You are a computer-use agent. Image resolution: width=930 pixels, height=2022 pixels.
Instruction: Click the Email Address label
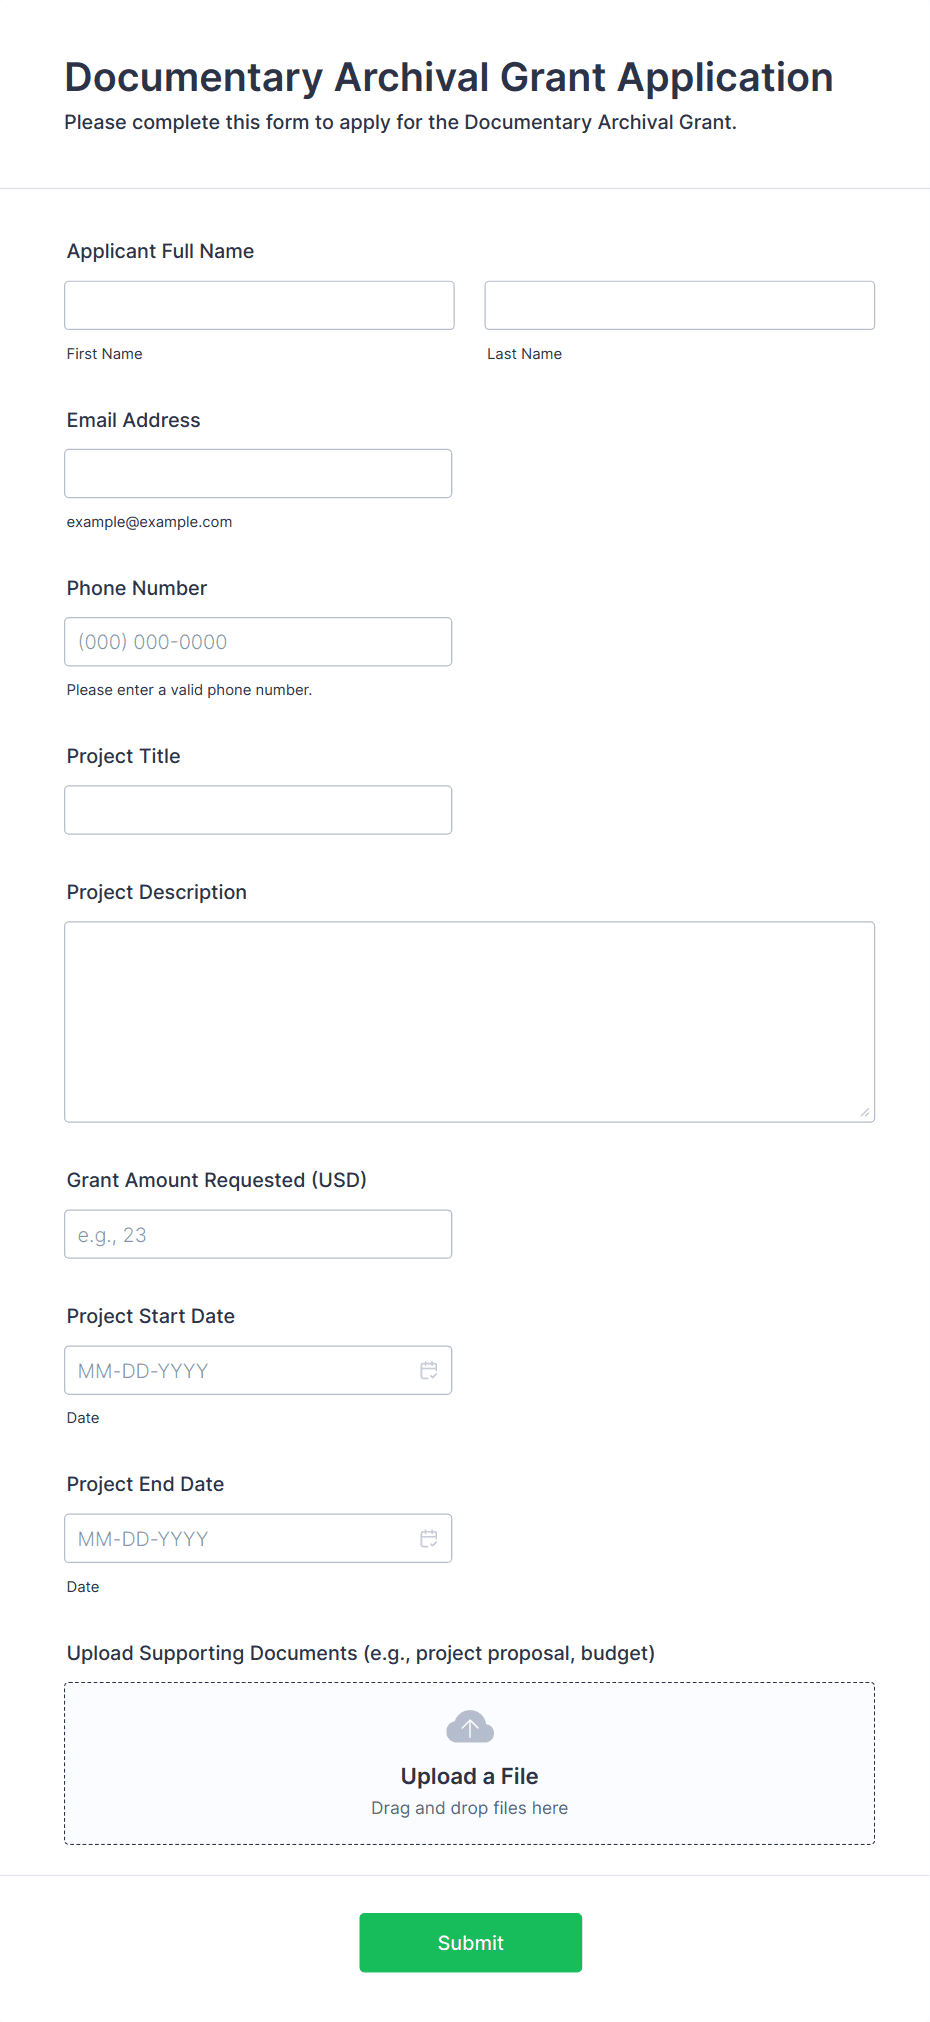coord(133,420)
